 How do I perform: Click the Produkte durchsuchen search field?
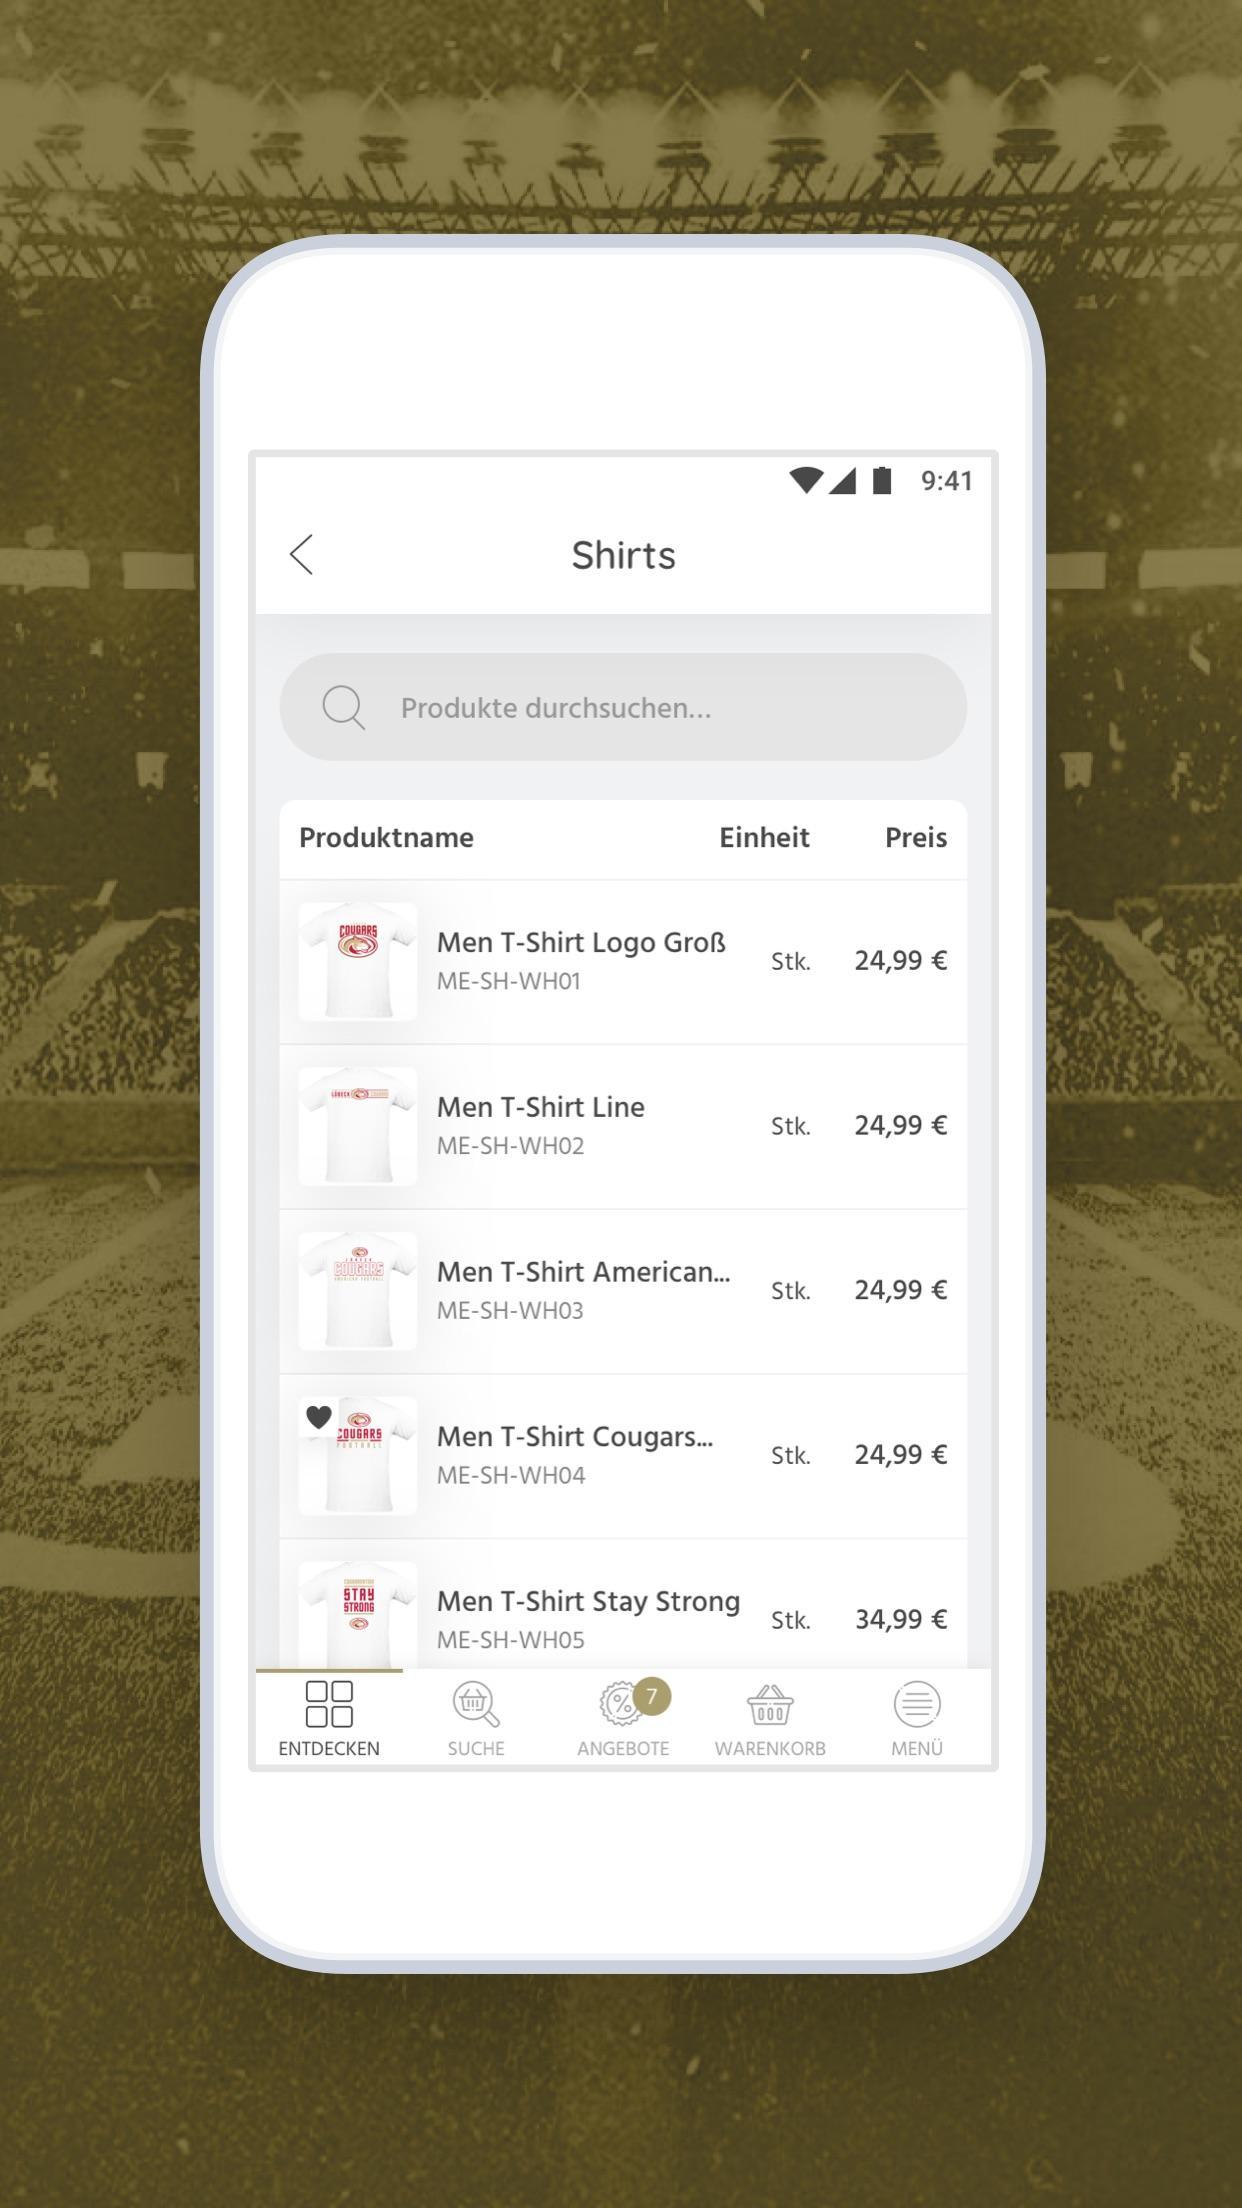(623, 707)
